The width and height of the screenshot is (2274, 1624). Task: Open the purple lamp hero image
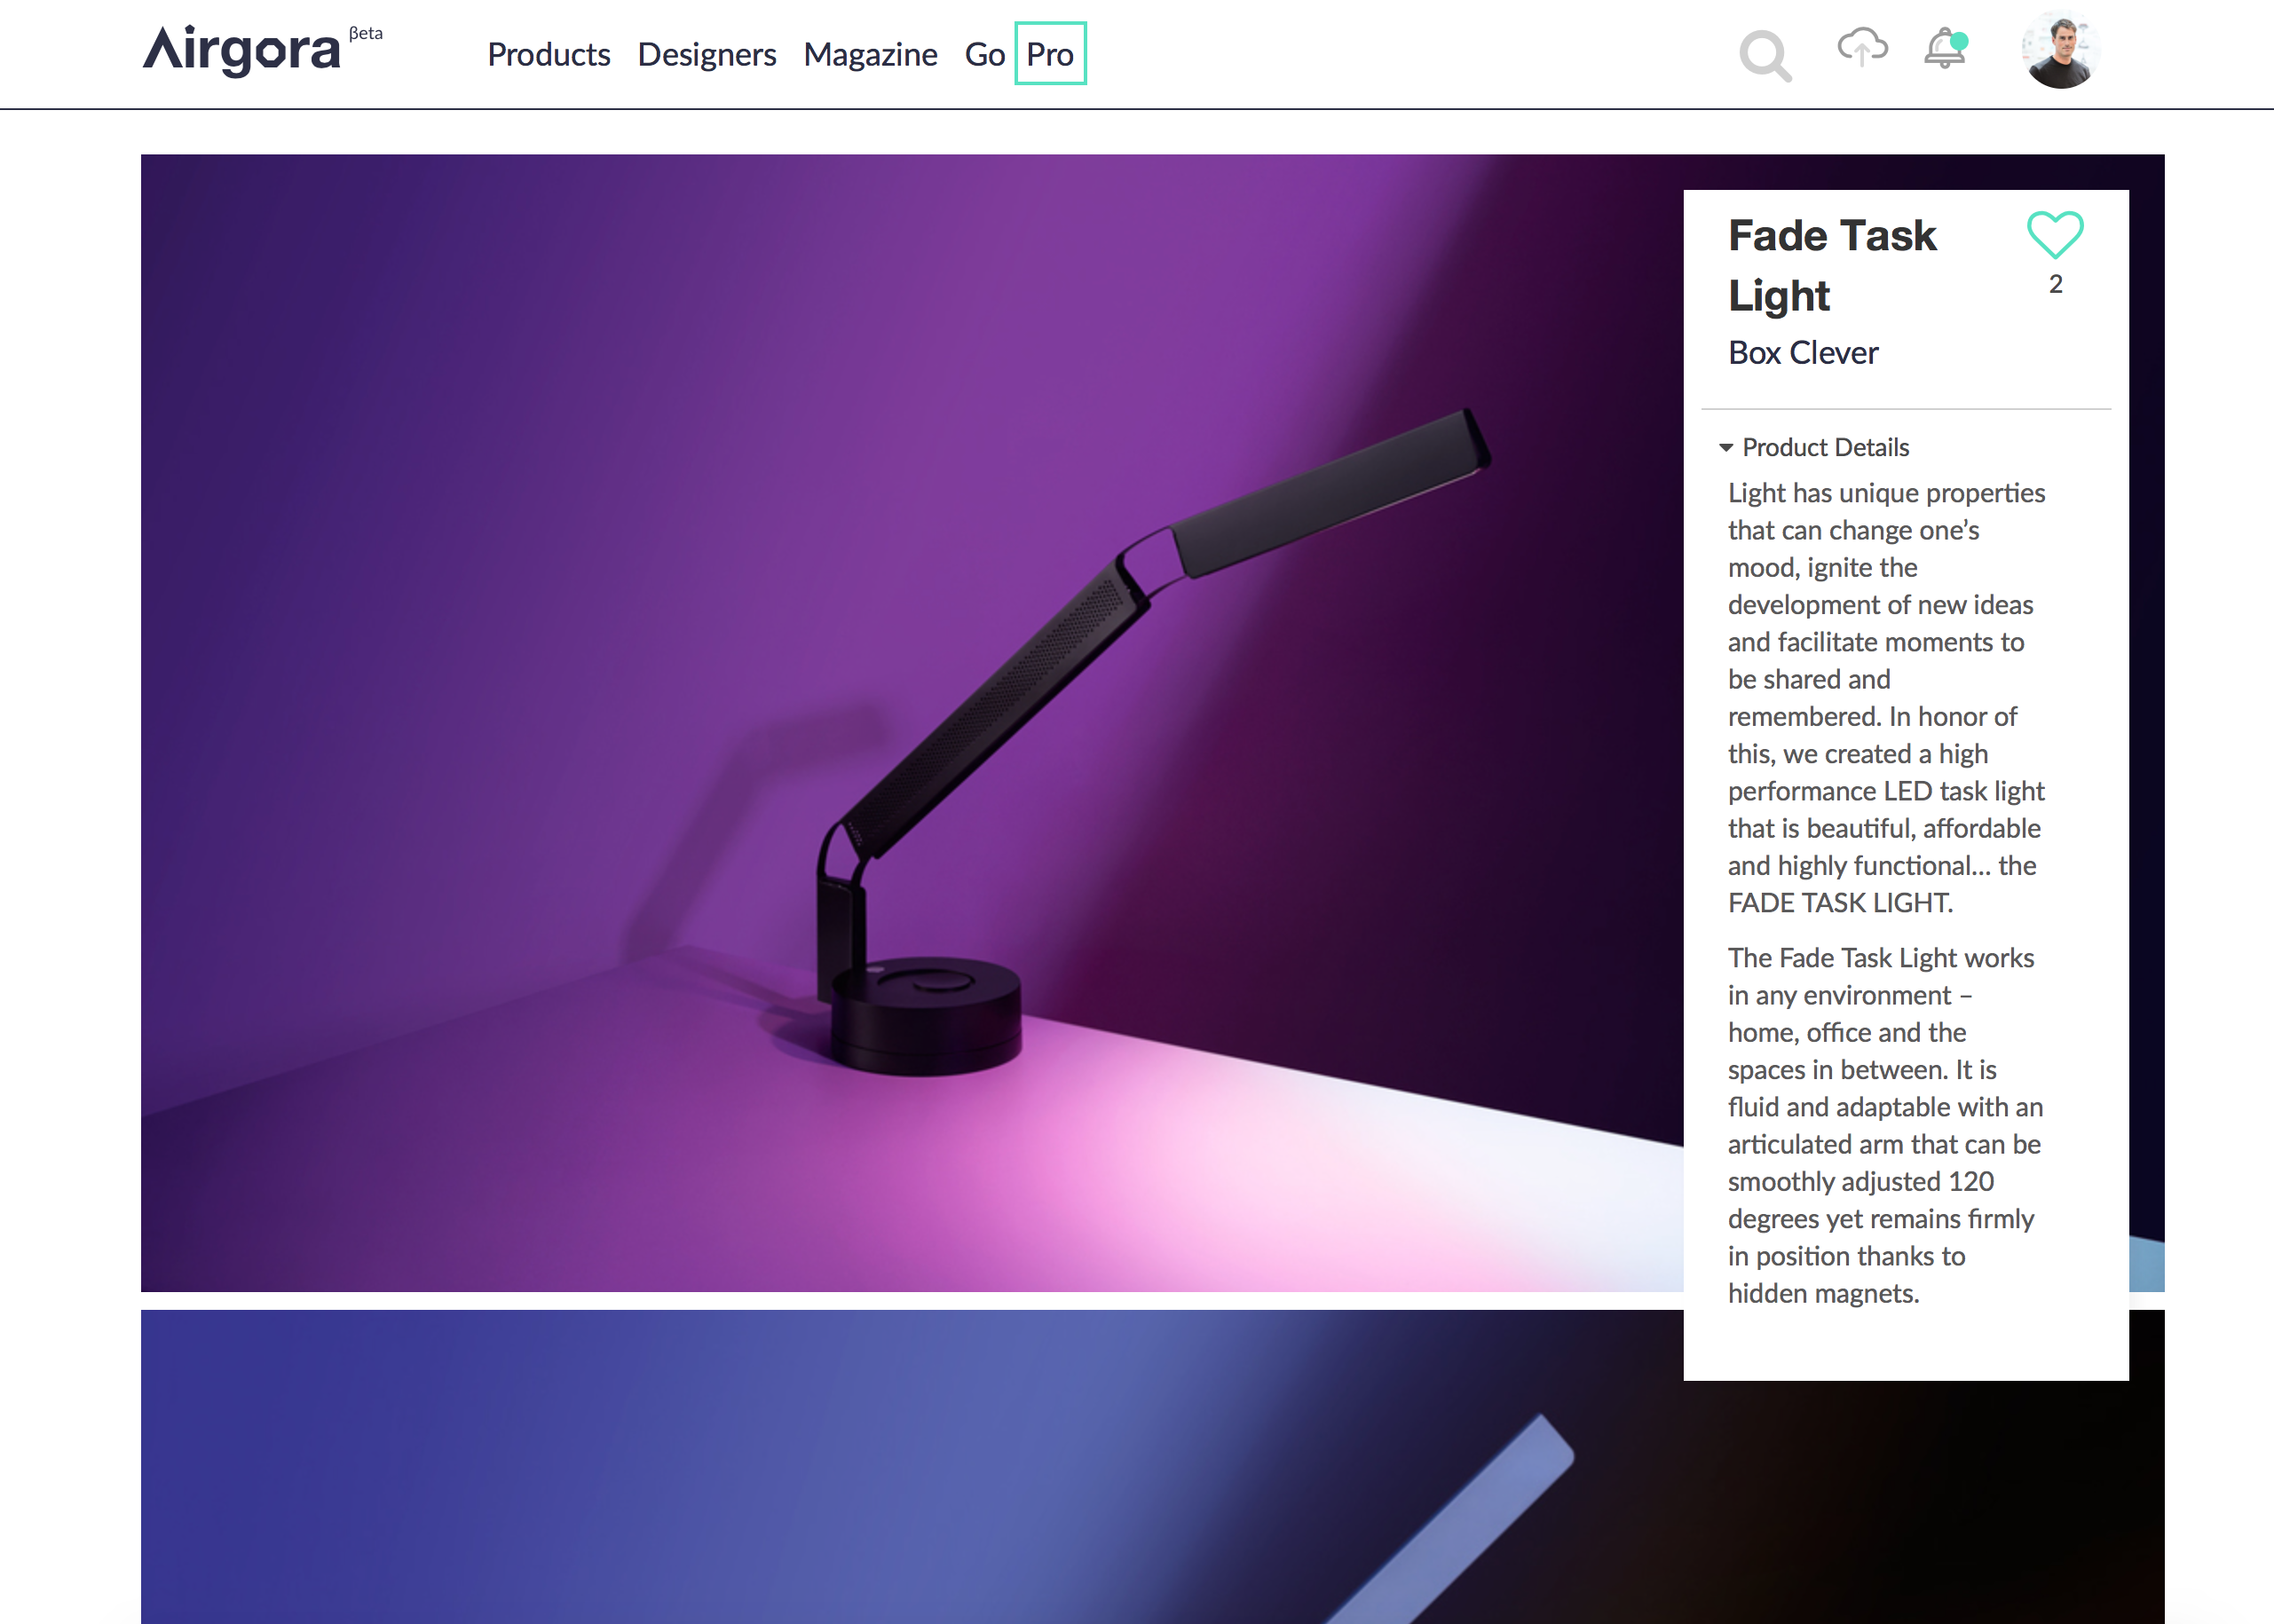point(912,722)
